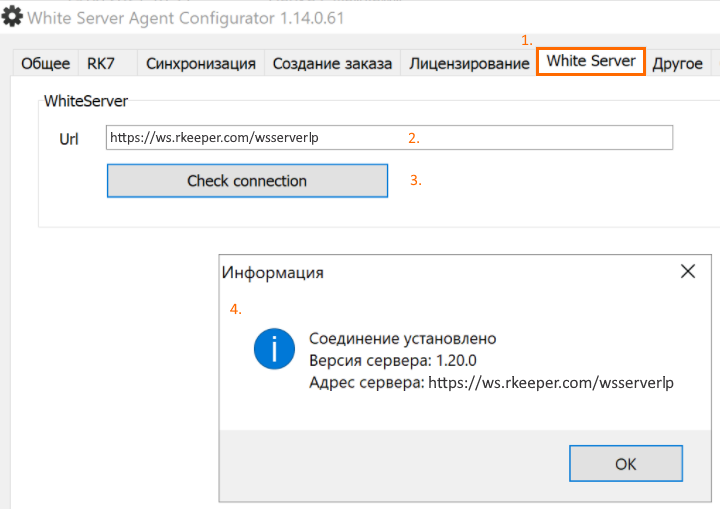Close the Информация dialog with the X

click(687, 271)
